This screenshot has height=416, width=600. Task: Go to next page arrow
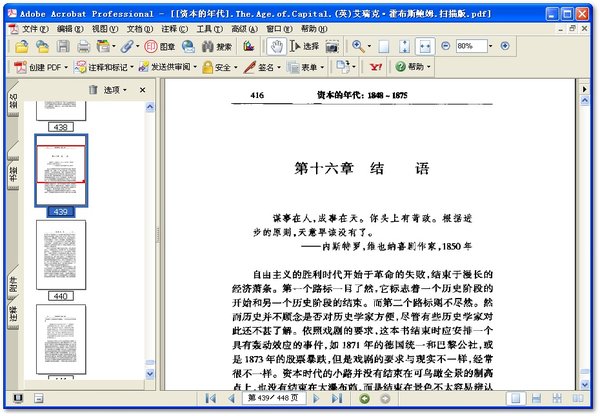coord(316,398)
